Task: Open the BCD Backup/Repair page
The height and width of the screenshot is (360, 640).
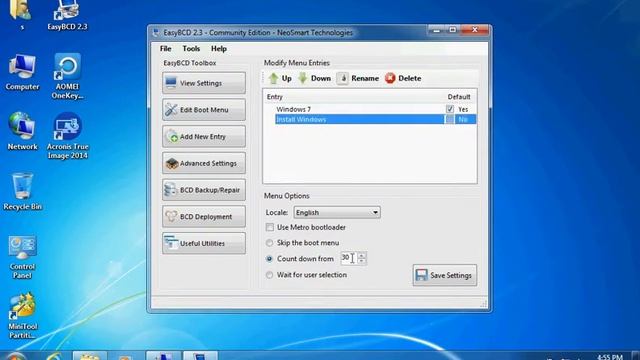Action: tap(204, 190)
